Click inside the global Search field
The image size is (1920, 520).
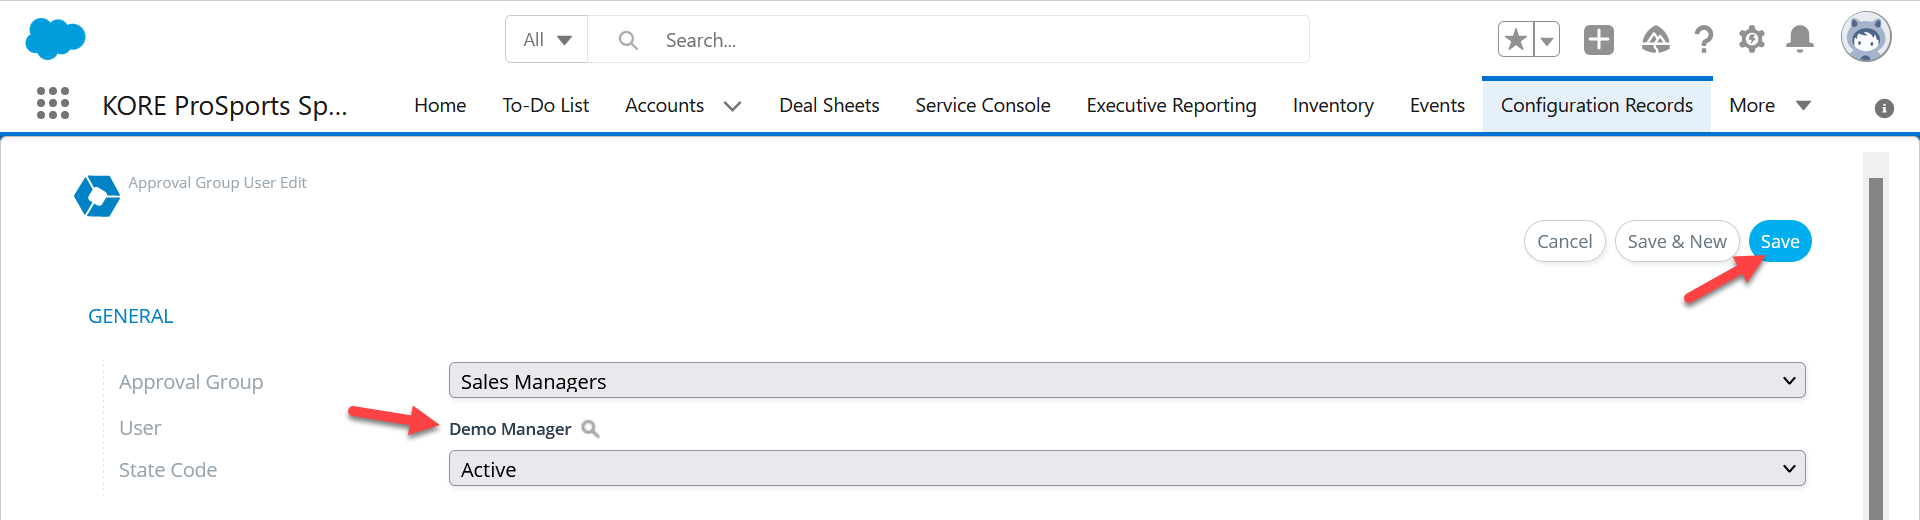point(948,40)
